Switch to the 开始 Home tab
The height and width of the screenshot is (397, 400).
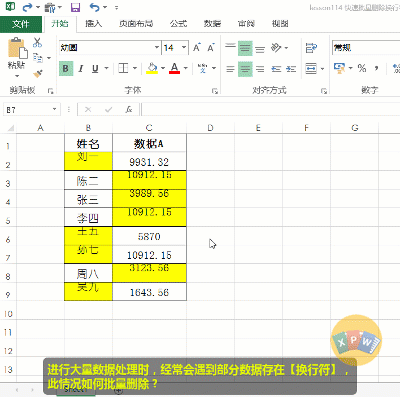(60, 24)
